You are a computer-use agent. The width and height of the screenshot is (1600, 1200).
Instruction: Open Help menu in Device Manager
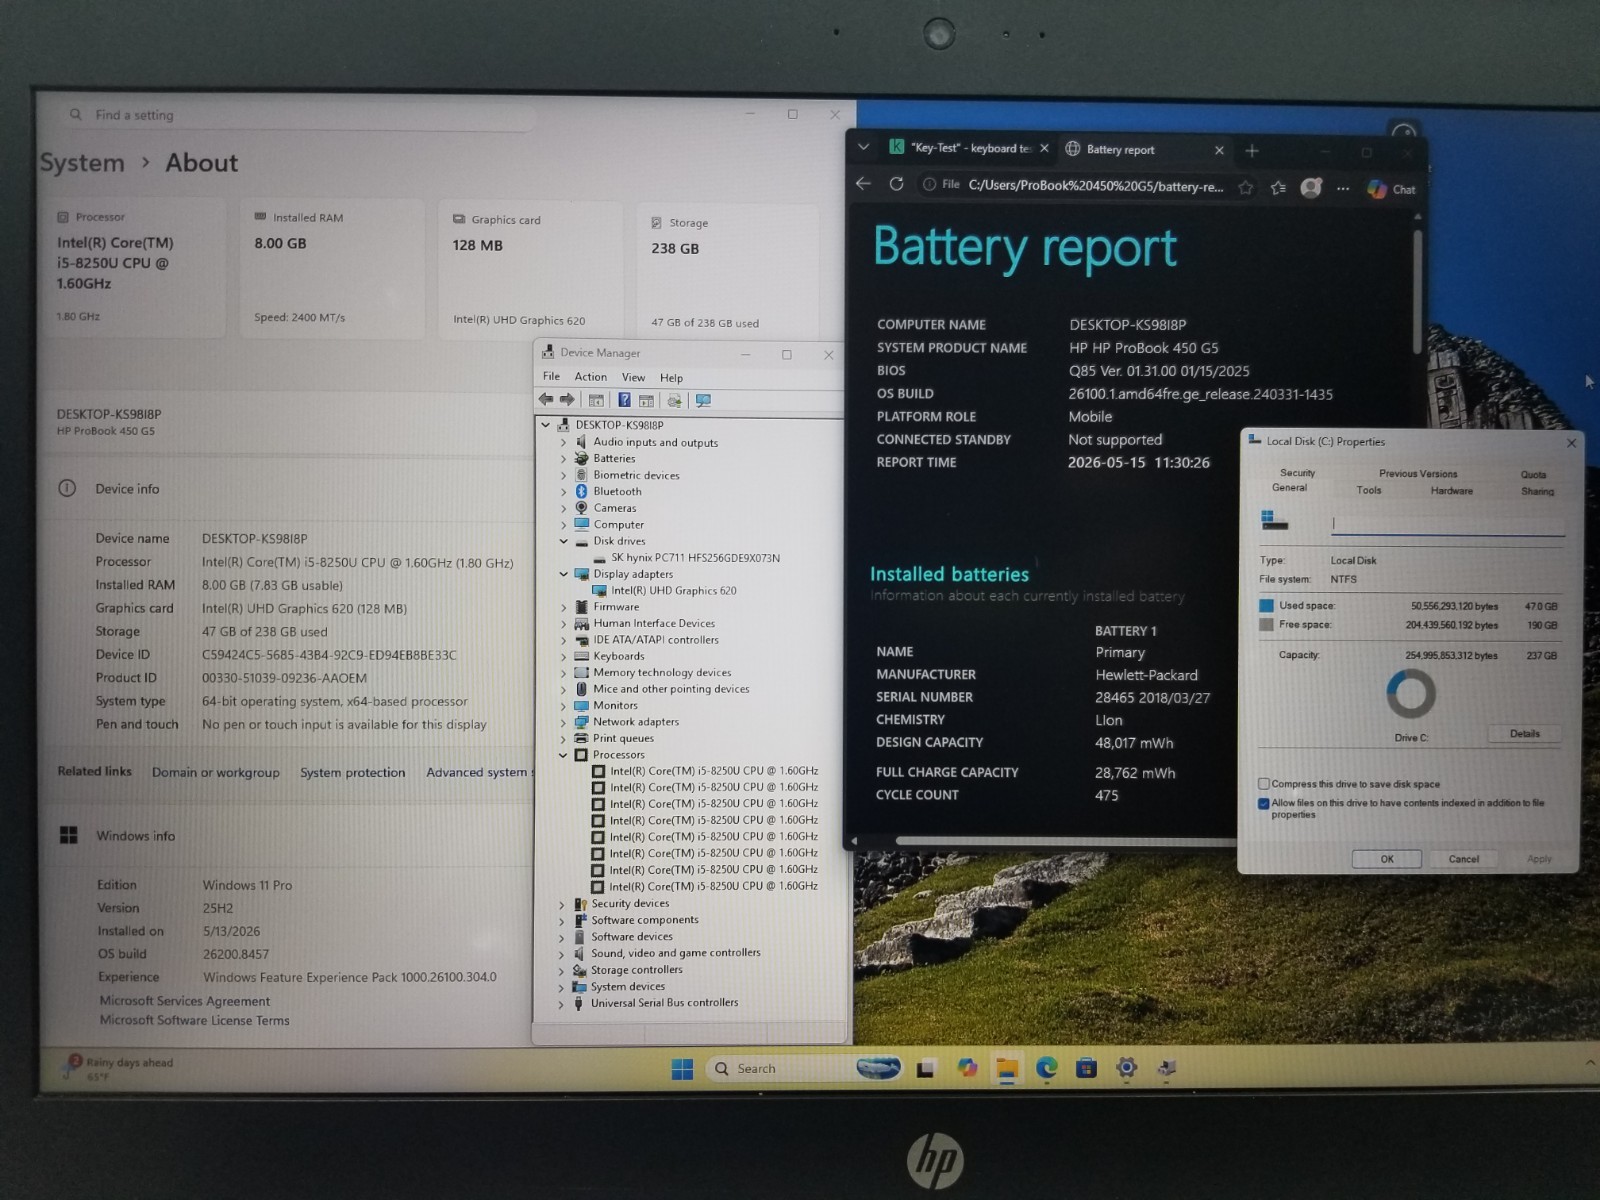point(671,378)
